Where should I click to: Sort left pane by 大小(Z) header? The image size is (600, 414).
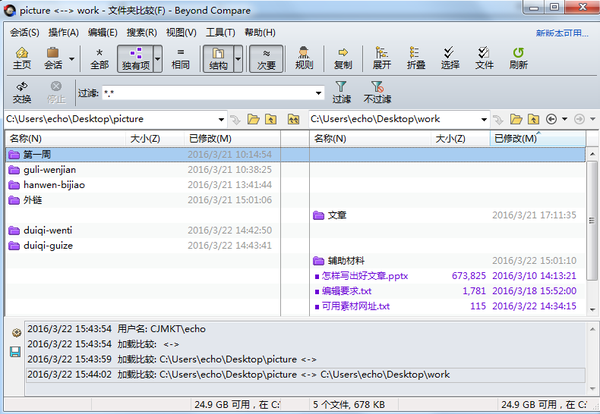click(155, 139)
